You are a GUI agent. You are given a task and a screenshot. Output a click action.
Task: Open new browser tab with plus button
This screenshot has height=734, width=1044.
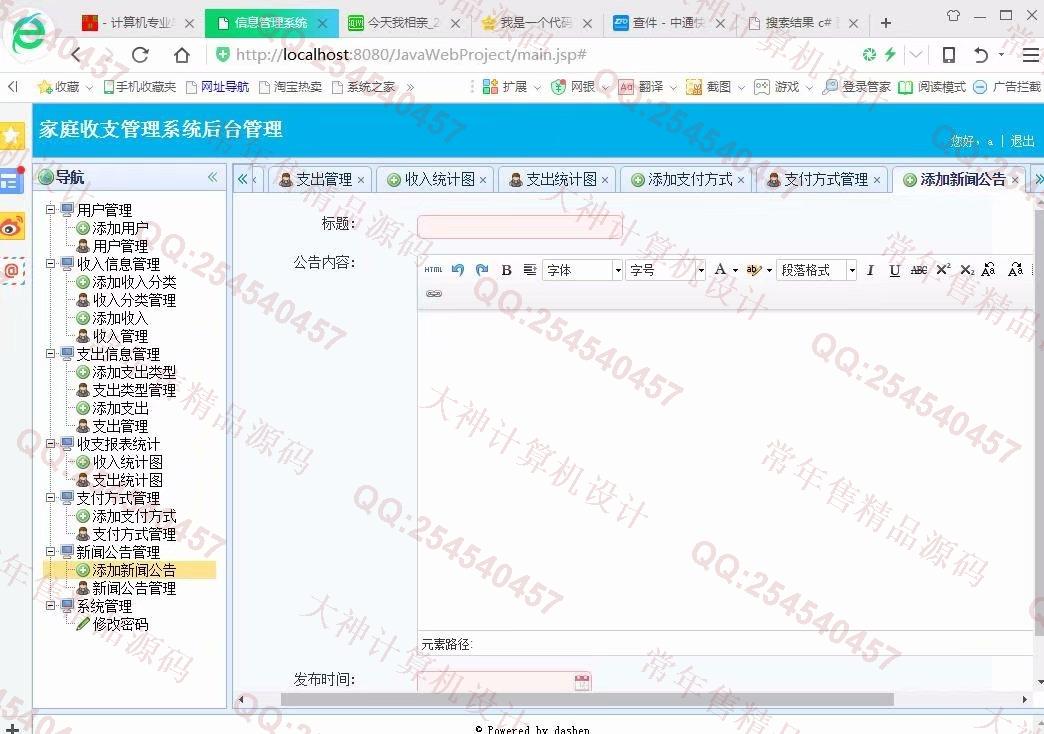(x=886, y=23)
